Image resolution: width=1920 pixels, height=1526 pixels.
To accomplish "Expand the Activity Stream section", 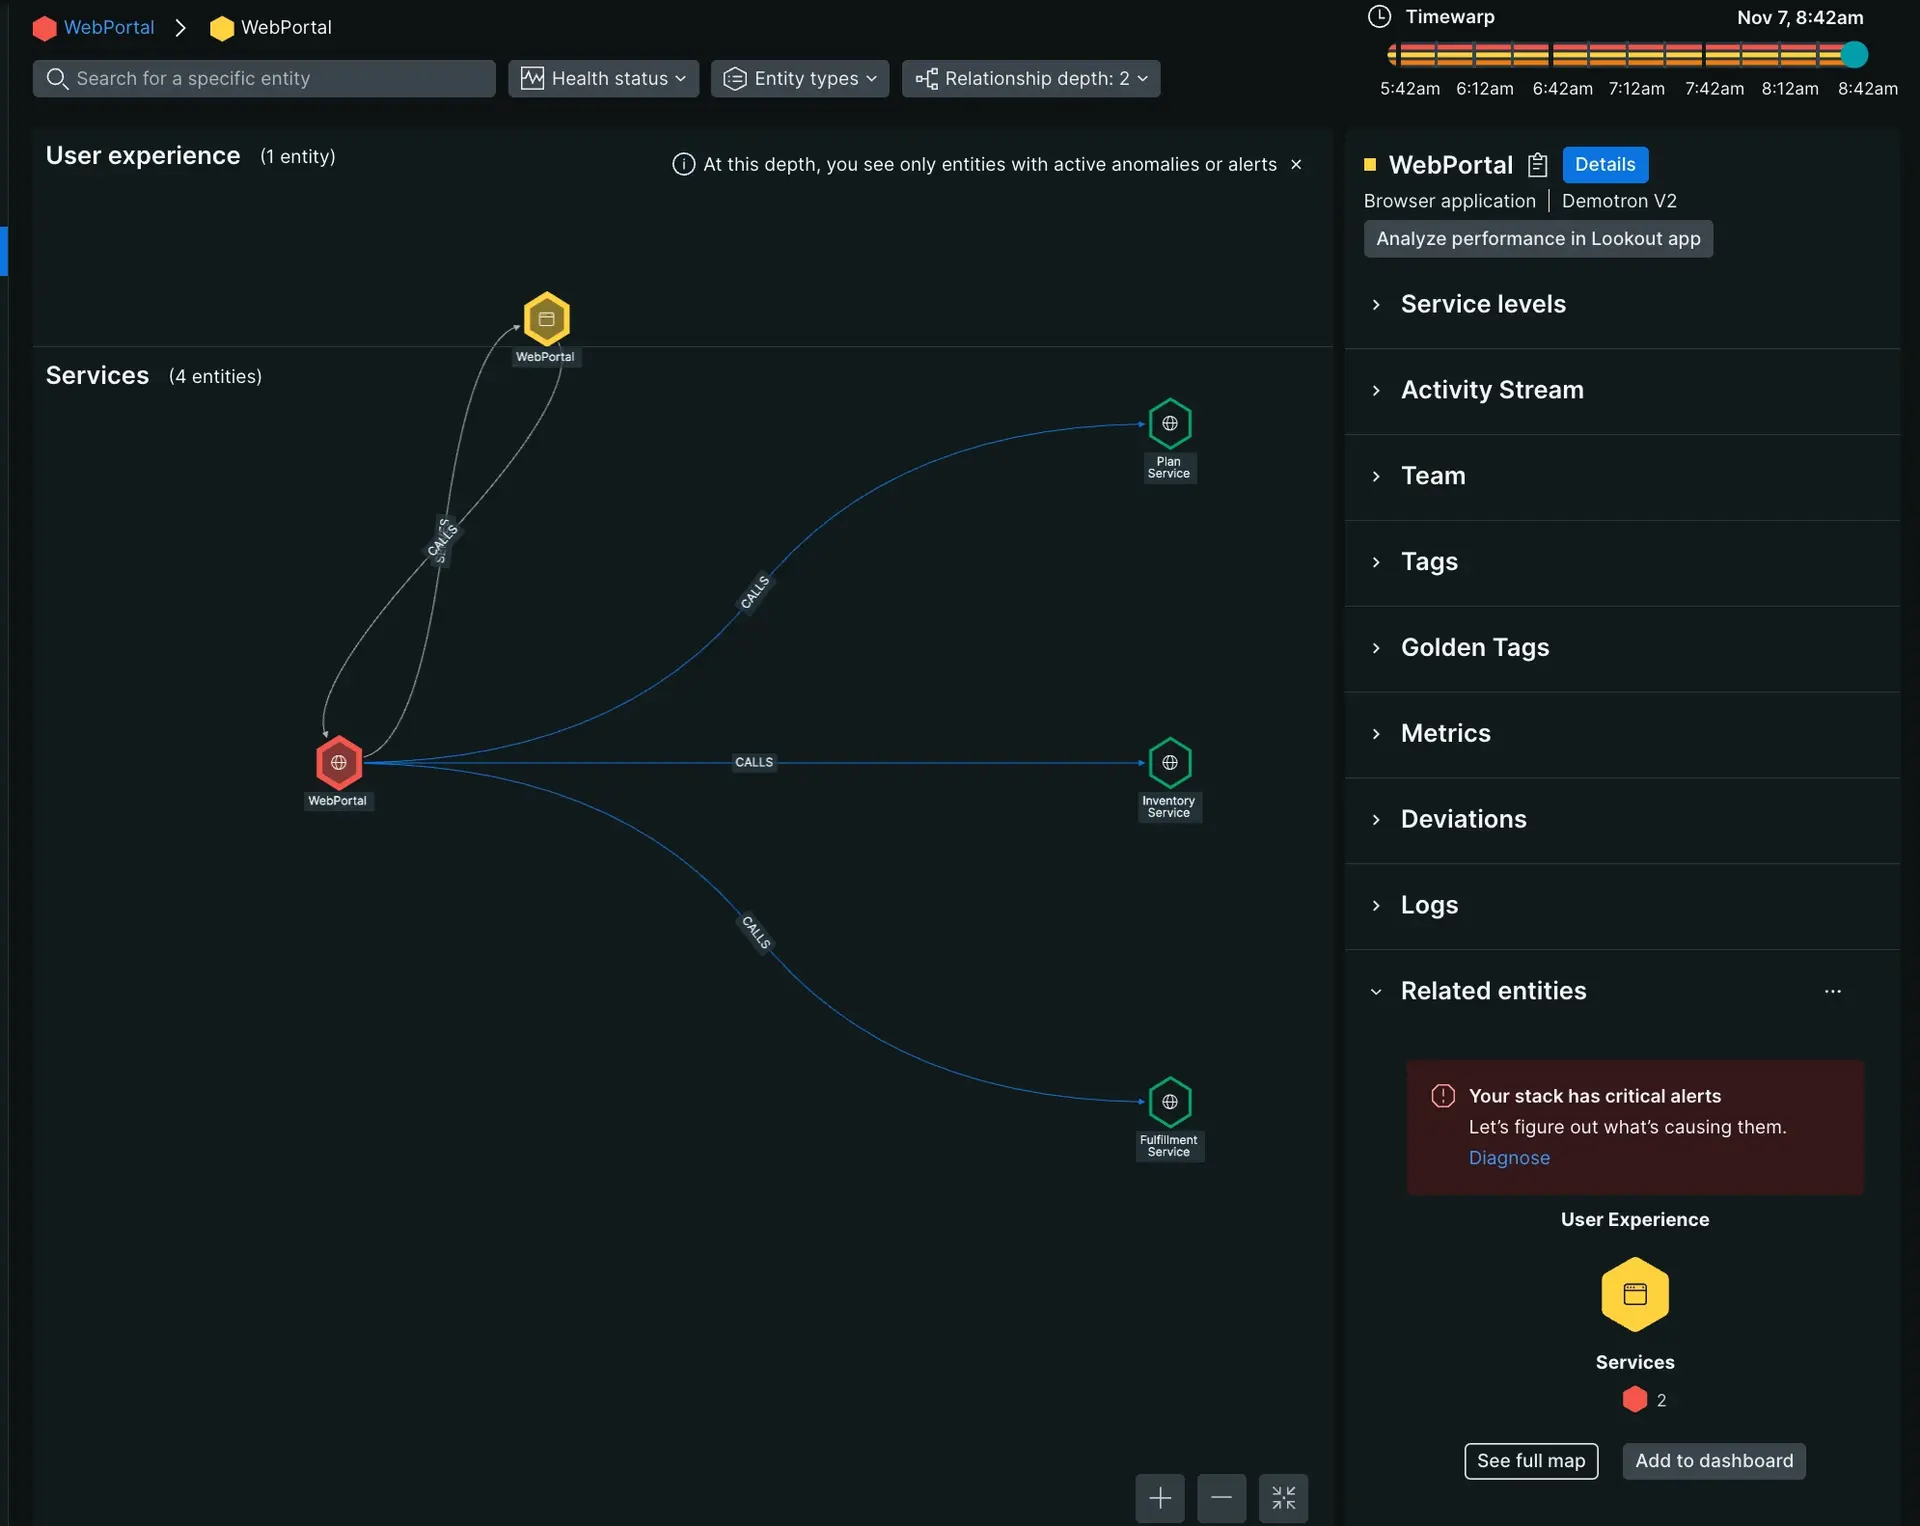I will [1491, 390].
